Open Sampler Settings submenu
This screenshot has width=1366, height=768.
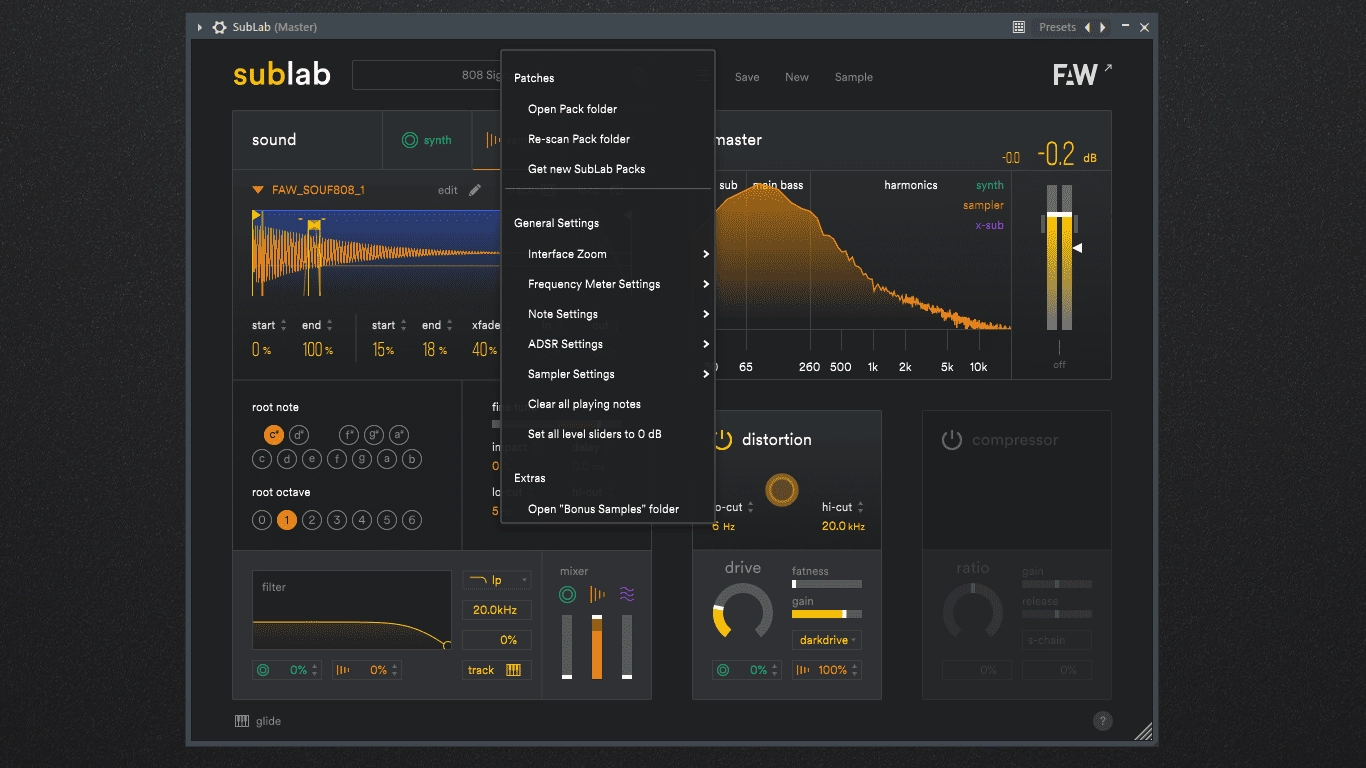[x=608, y=374]
